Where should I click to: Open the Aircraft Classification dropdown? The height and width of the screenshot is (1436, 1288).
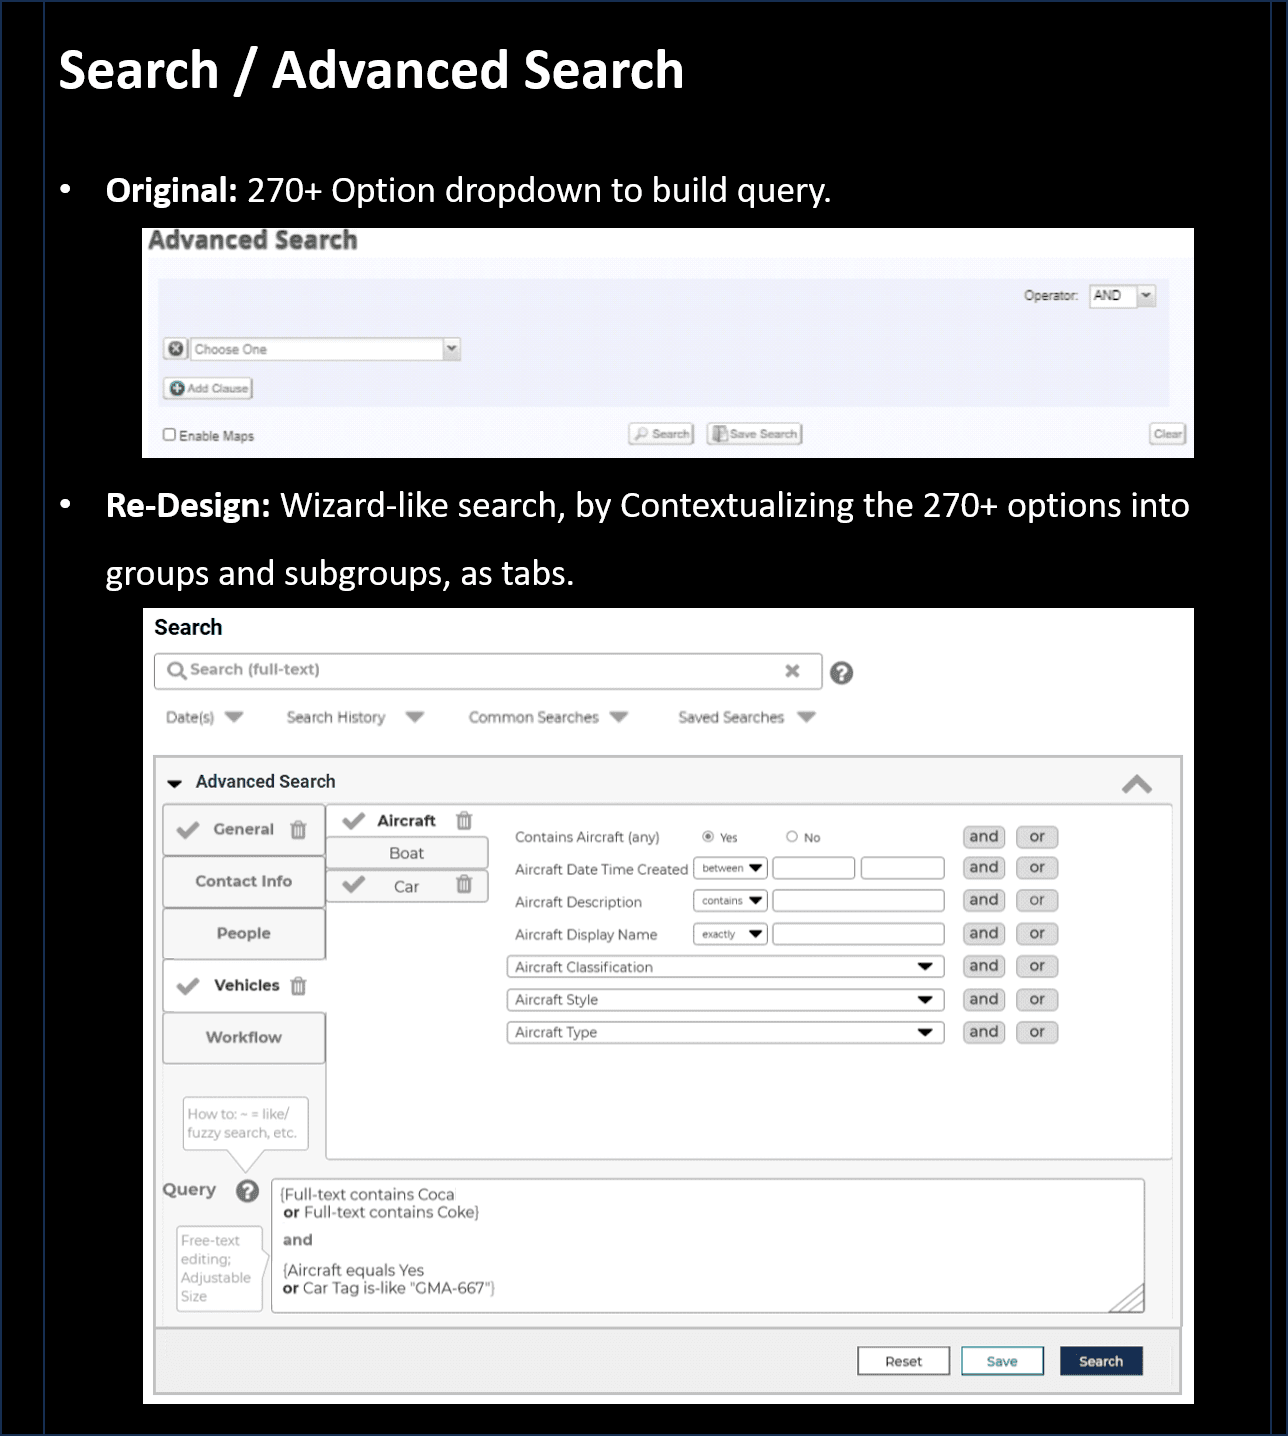coord(726,967)
